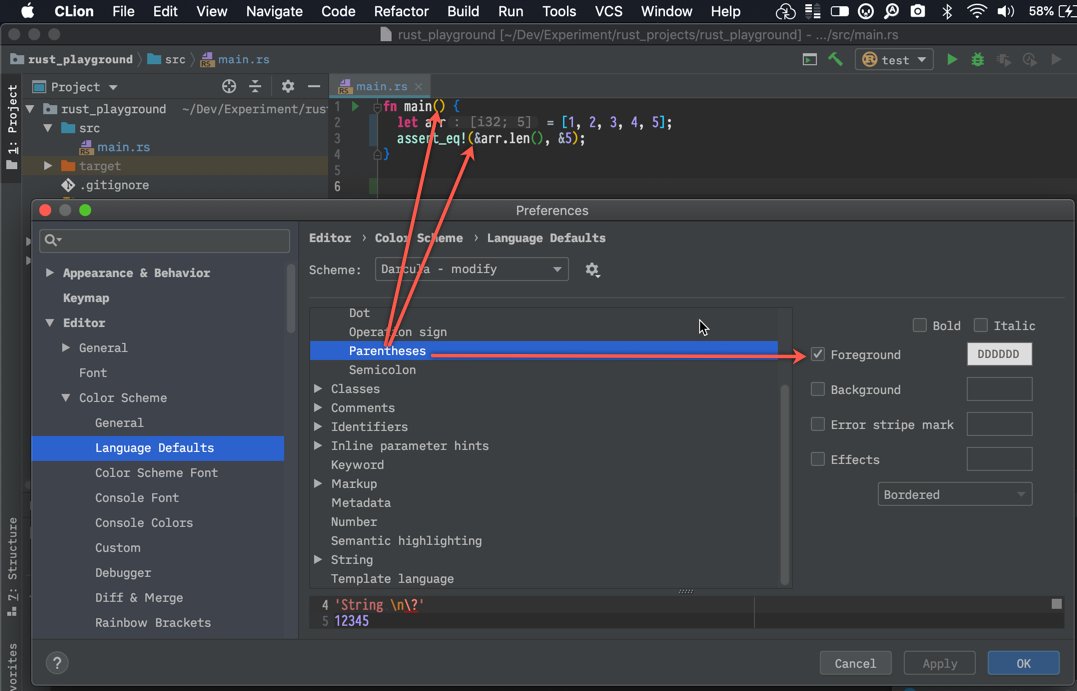Open the Refactor menu

point(401,11)
